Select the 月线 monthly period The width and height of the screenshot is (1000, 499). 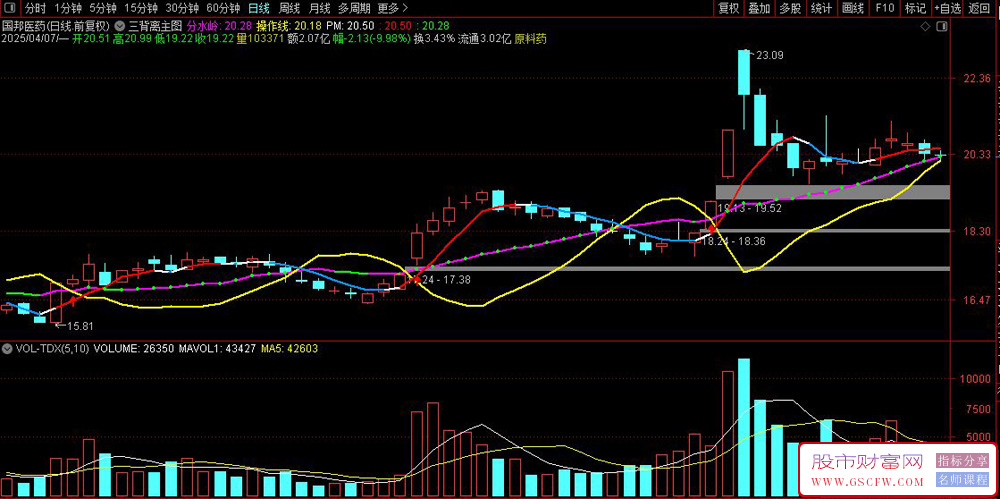point(319,8)
